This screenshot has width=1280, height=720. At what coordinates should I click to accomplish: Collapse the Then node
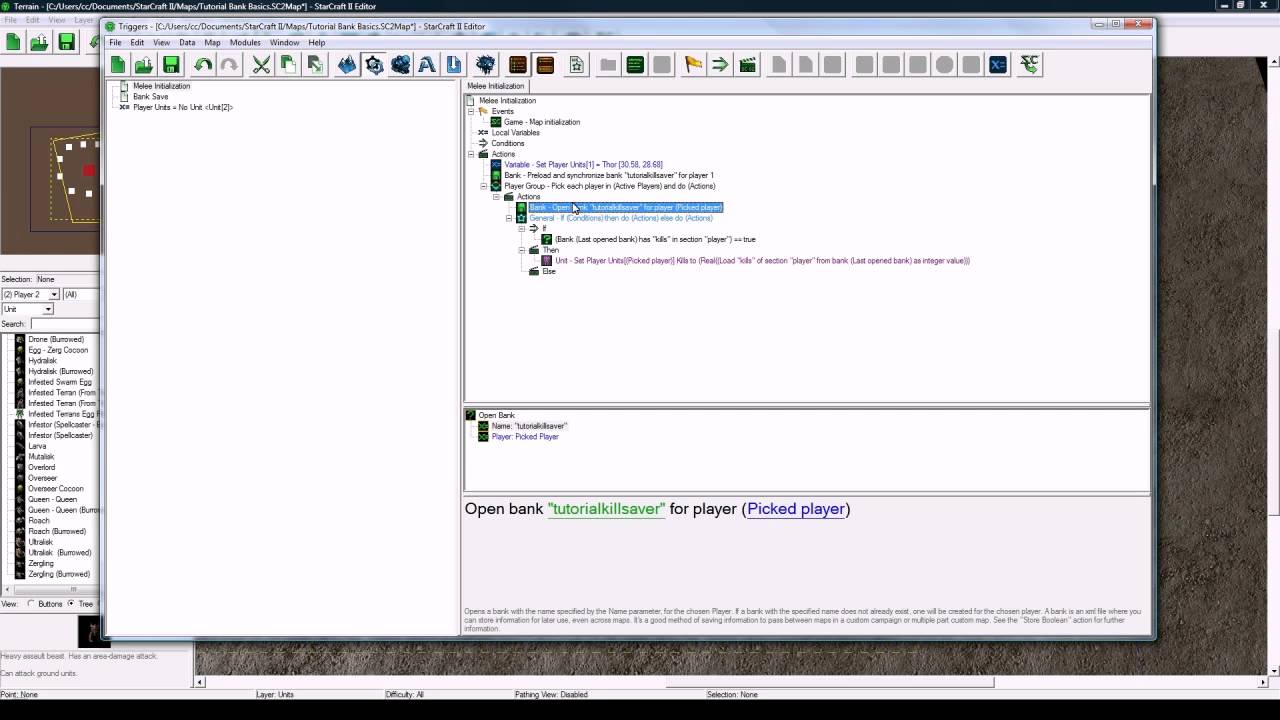[521, 250]
